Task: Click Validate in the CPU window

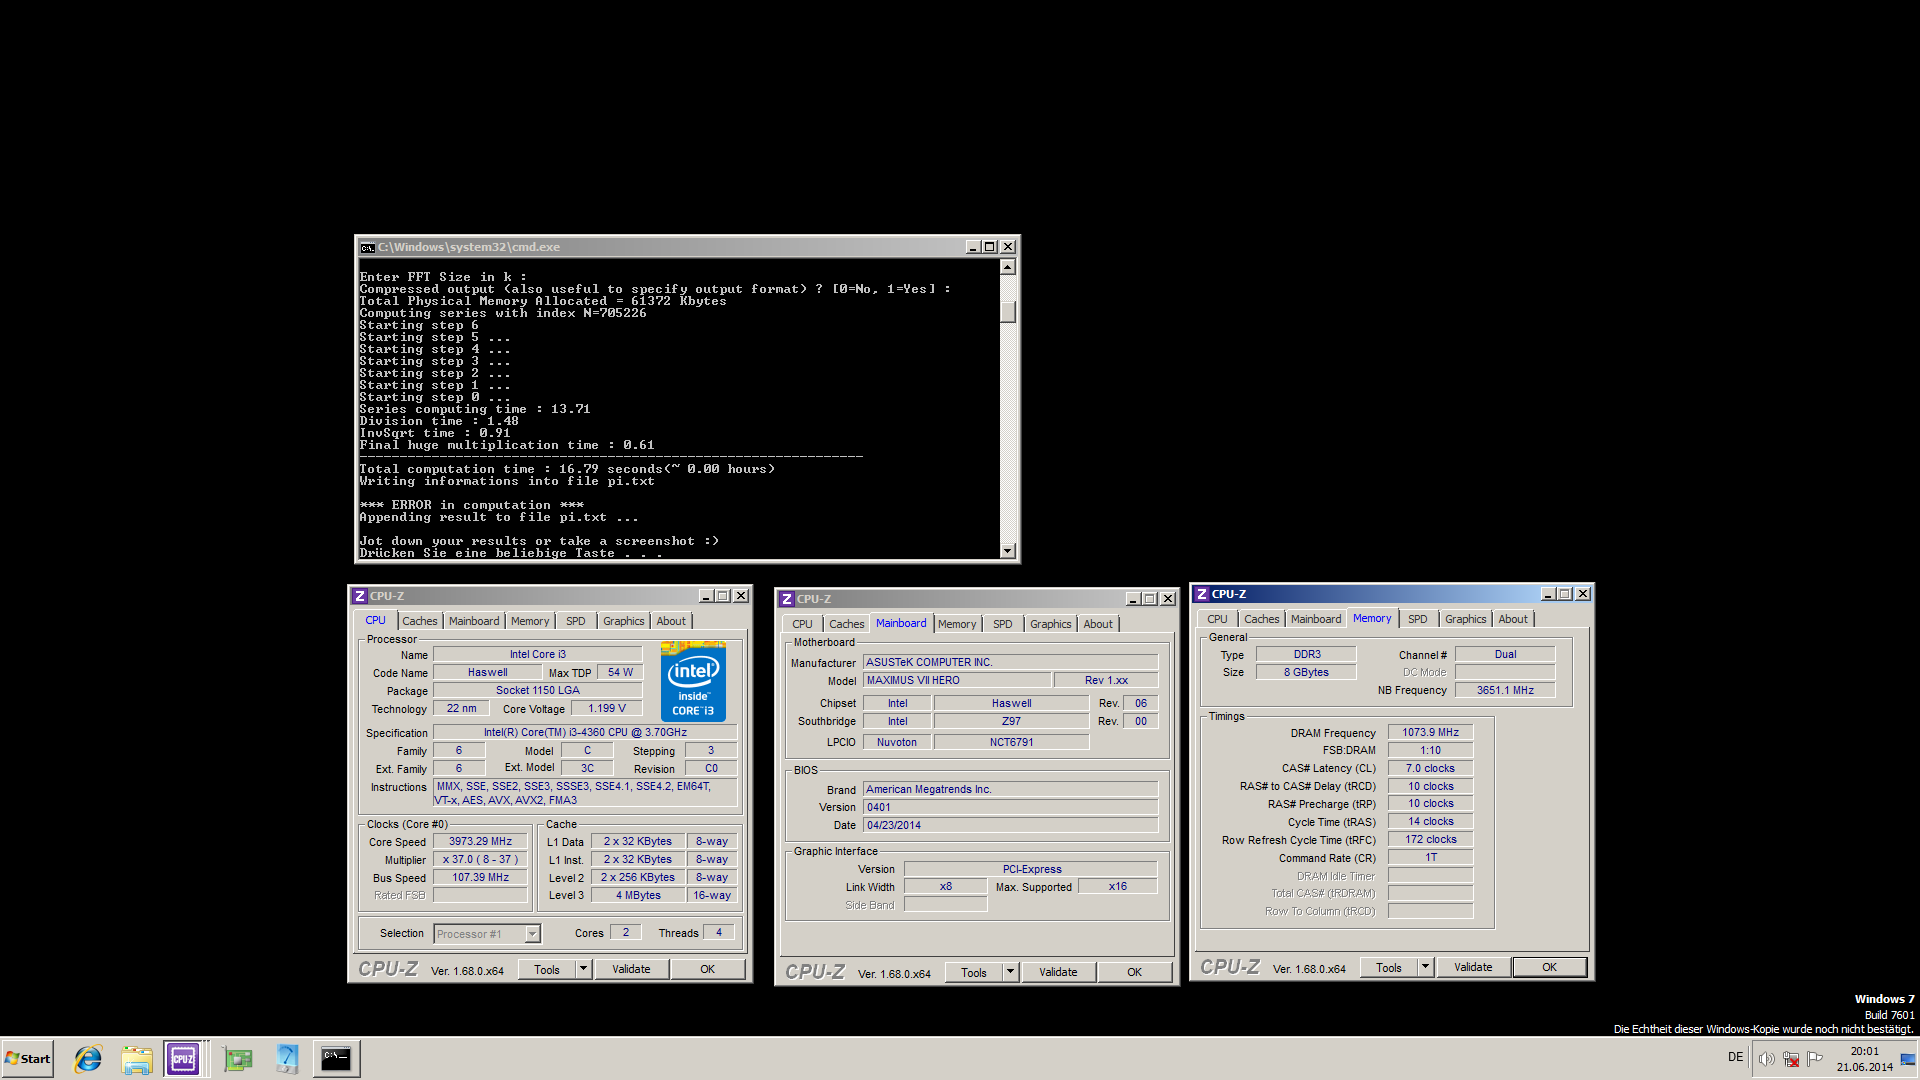Action: click(631, 969)
